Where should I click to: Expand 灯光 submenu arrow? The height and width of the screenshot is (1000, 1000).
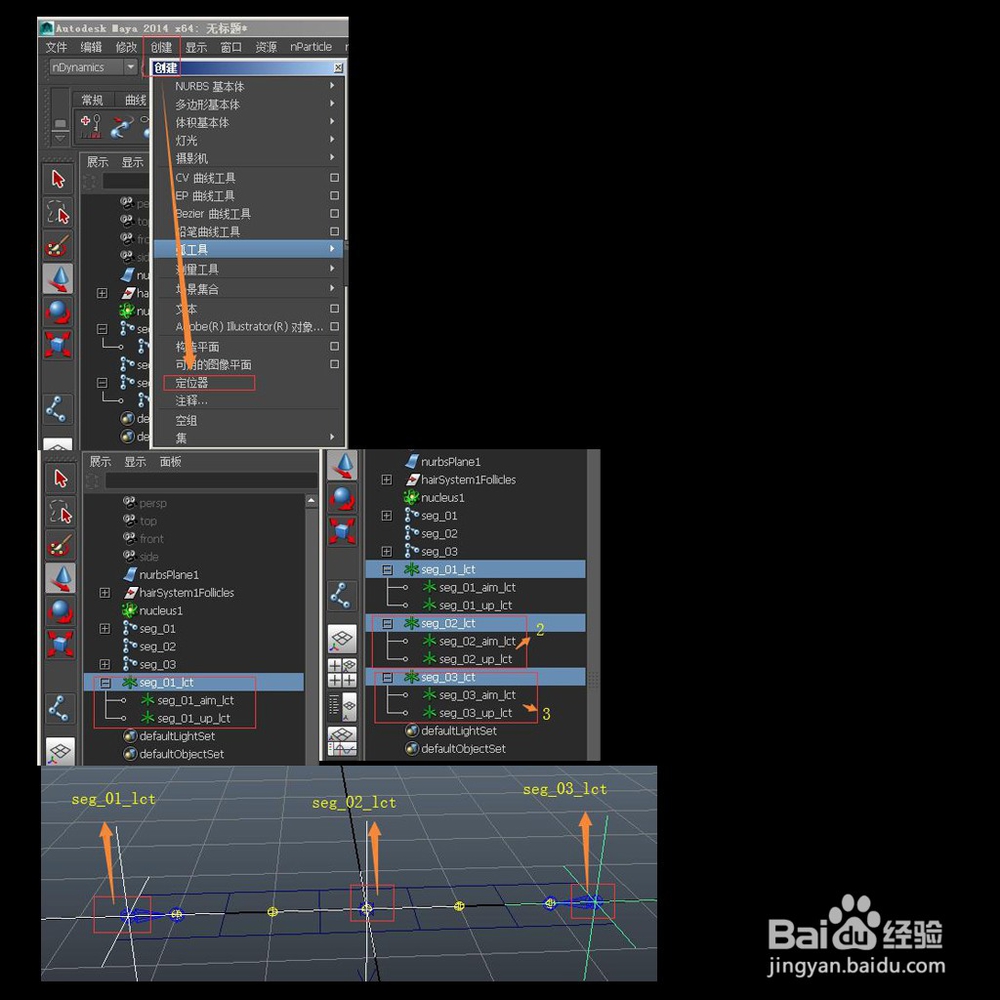click(x=332, y=139)
